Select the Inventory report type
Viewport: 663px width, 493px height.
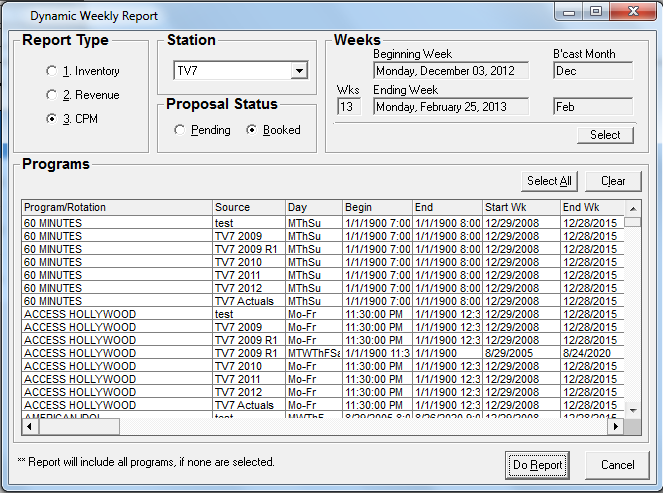(52, 71)
